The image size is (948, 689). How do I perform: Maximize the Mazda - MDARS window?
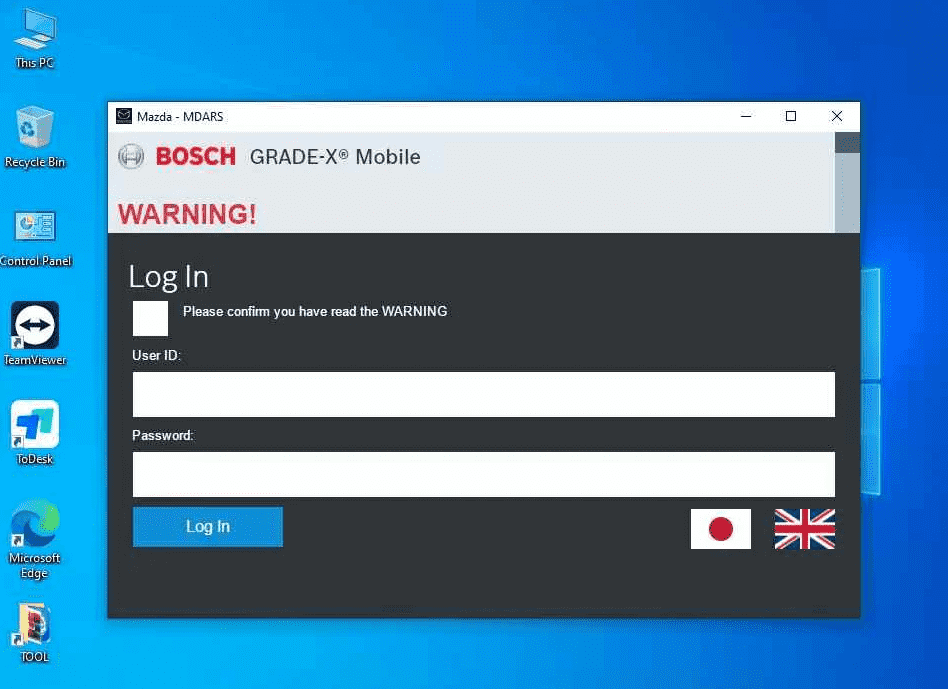pyautogui.click(x=791, y=116)
